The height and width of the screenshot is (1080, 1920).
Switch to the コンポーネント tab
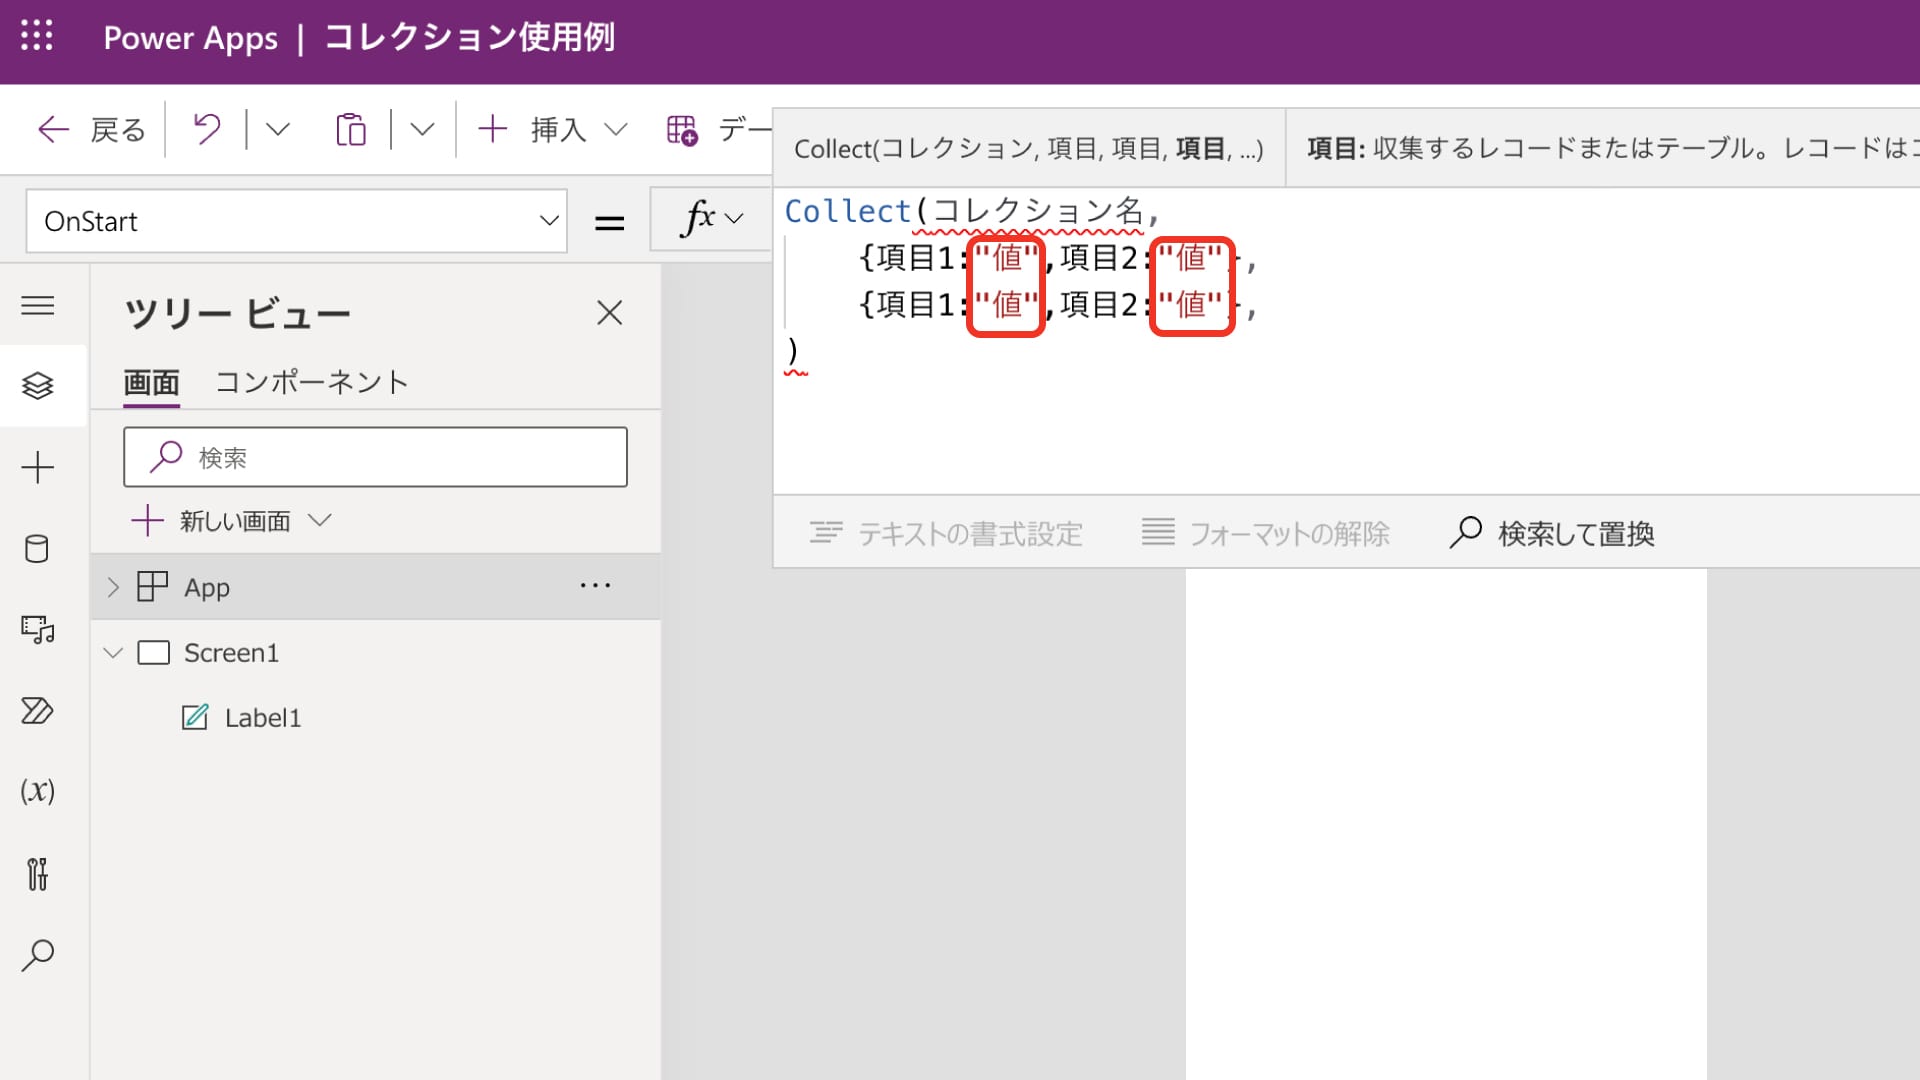(x=312, y=381)
